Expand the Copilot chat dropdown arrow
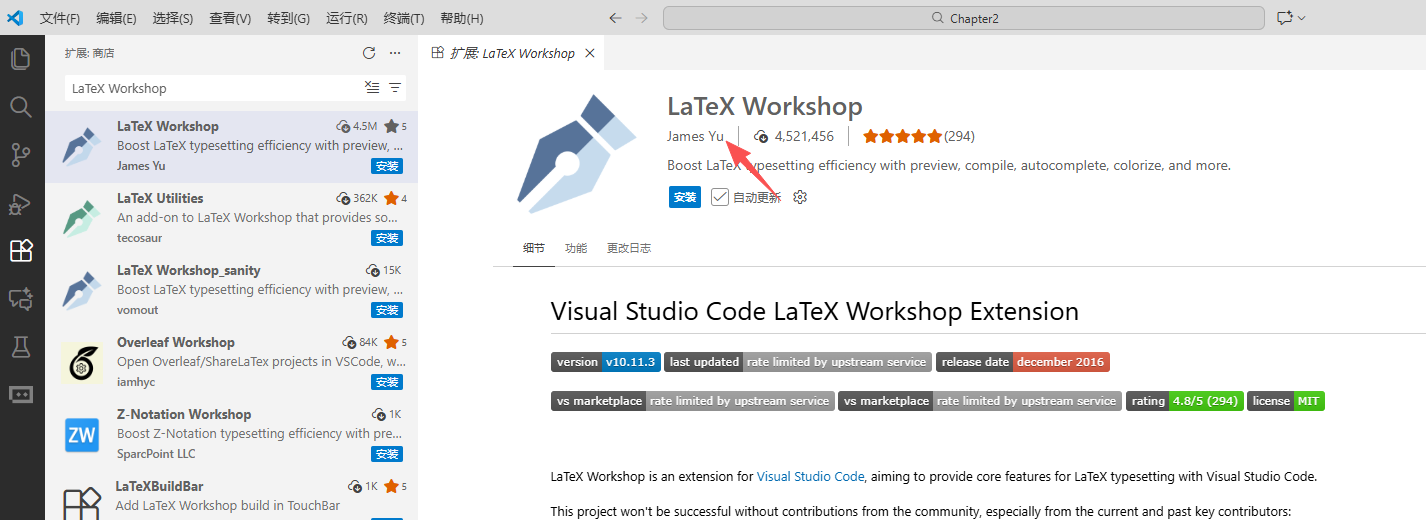The height and width of the screenshot is (520, 1426). click(1302, 18)
